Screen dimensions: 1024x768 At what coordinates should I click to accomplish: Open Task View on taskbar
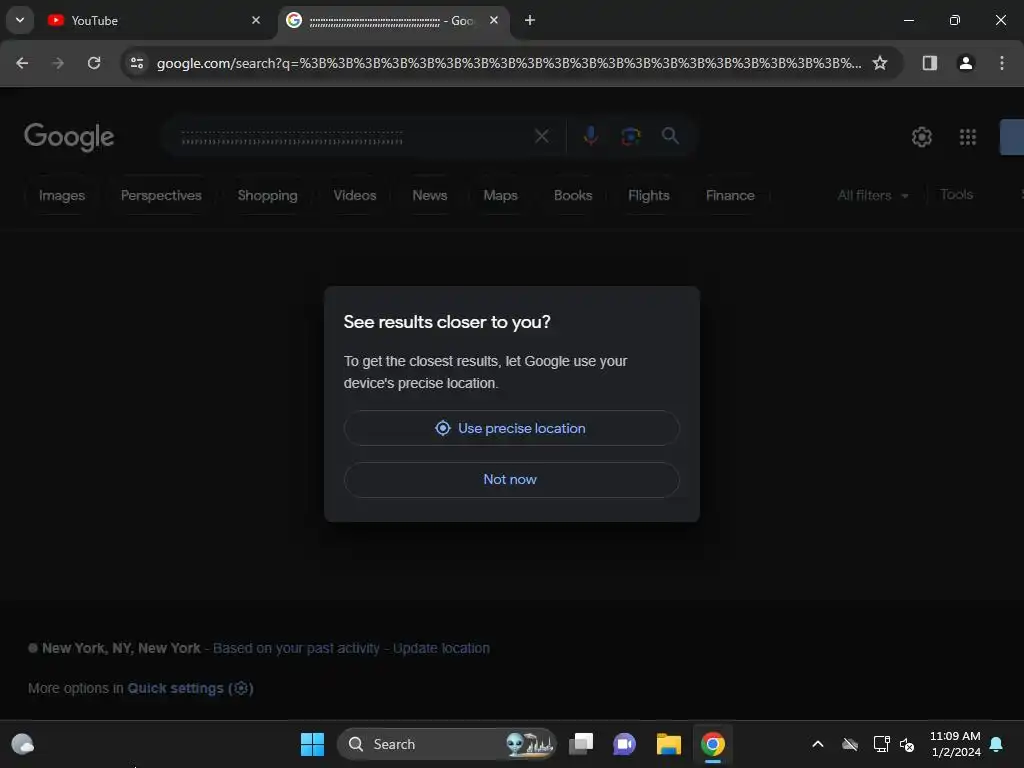pyautogui.click(x=581, y=744)
